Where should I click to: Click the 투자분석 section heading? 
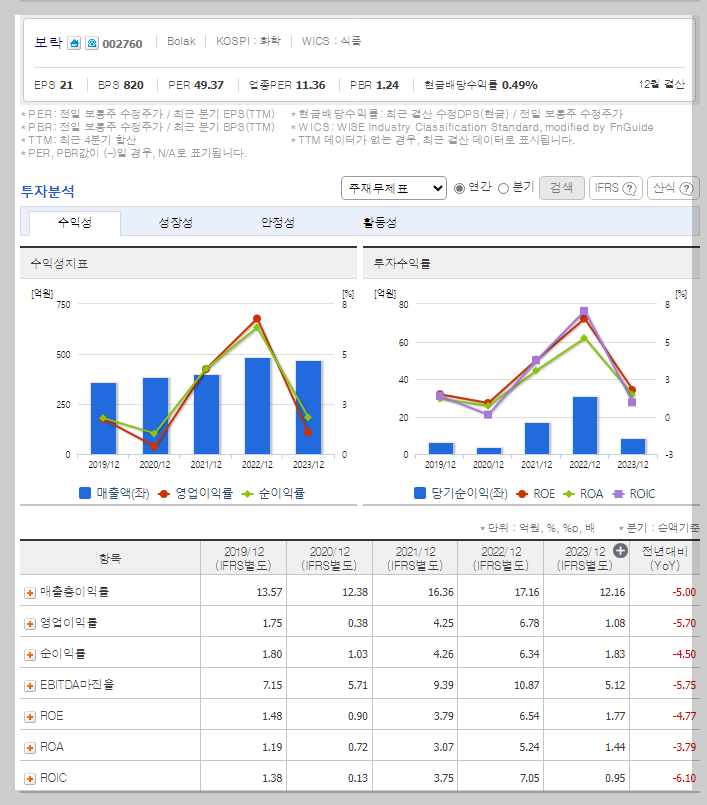click(48, 191)
